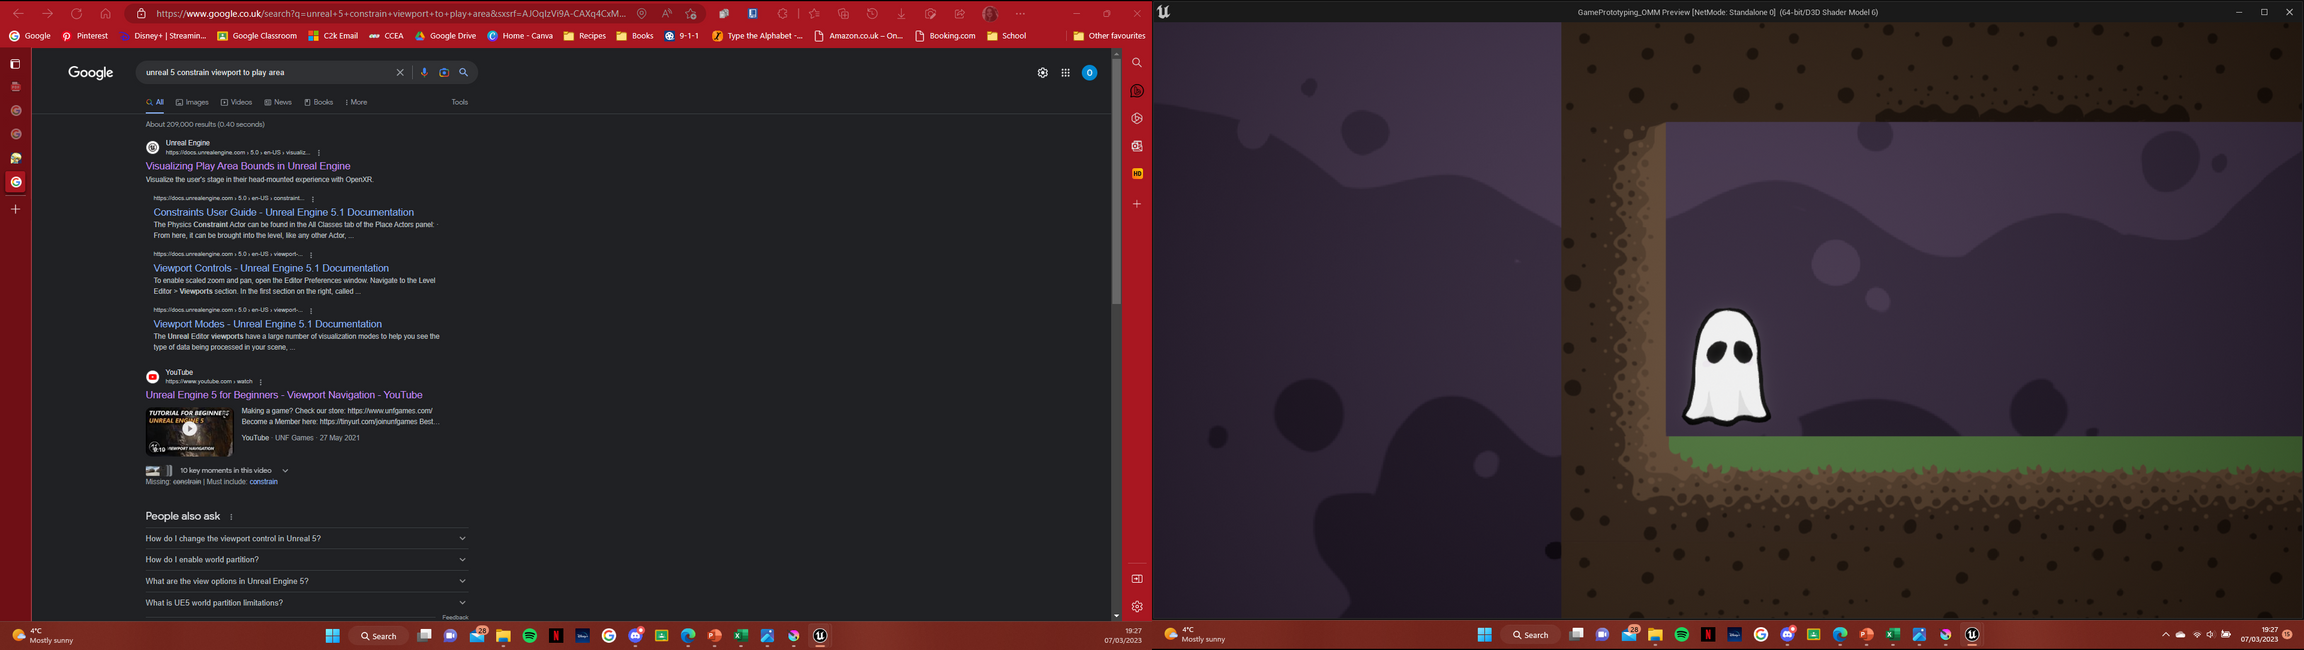The height and width of the screenshot is (650, 2304).
Task: Switch to the Books results tab
Action: [319, 102]
